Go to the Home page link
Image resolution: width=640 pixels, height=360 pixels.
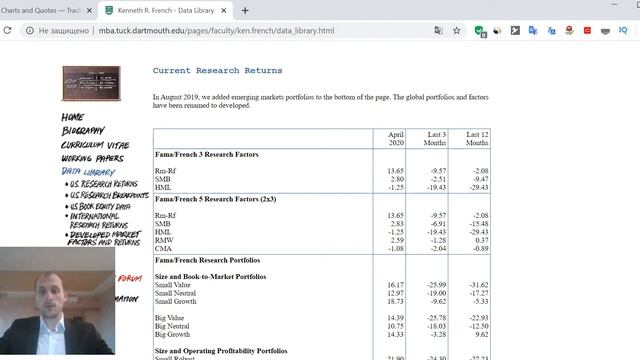pos(73,117)
